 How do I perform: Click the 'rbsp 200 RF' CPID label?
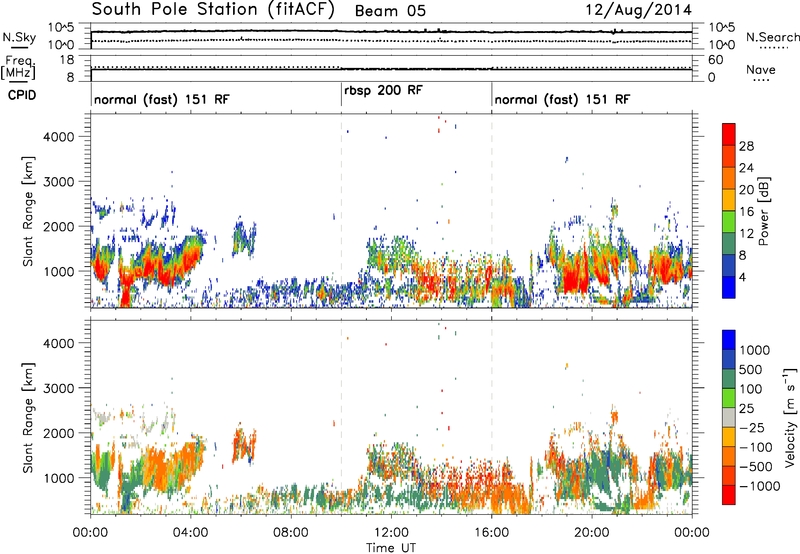point(383,91)
